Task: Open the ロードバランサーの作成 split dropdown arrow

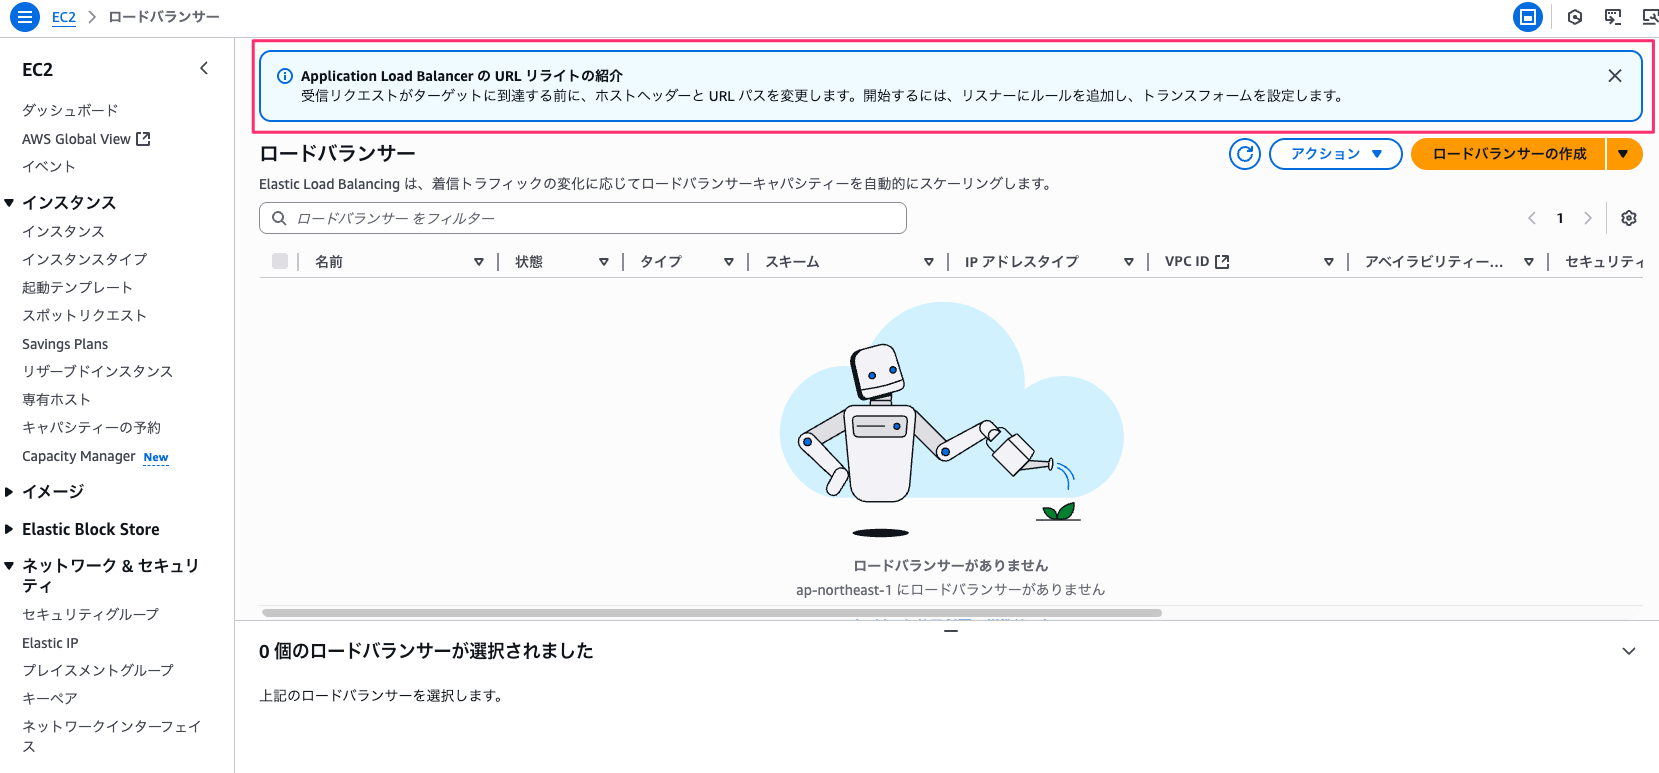Action: click(1623, 154)
